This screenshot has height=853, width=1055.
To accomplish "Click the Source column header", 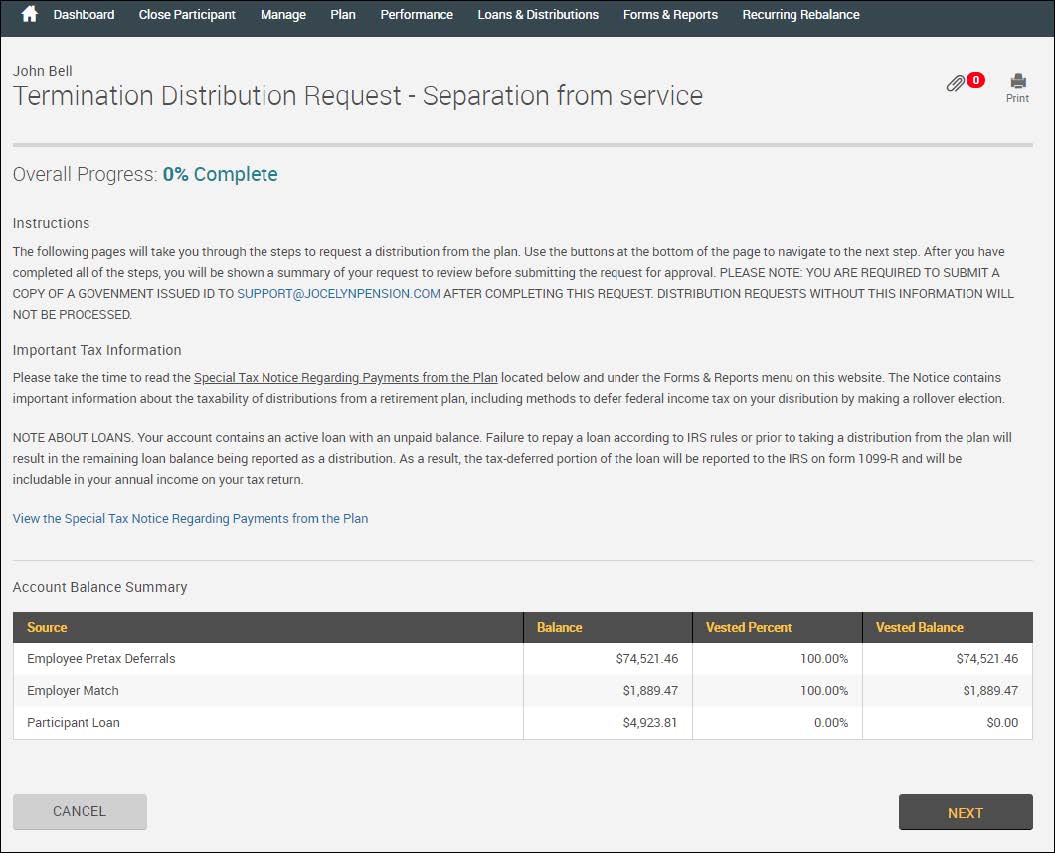I will pyautogui.click(x=47, y=628).
